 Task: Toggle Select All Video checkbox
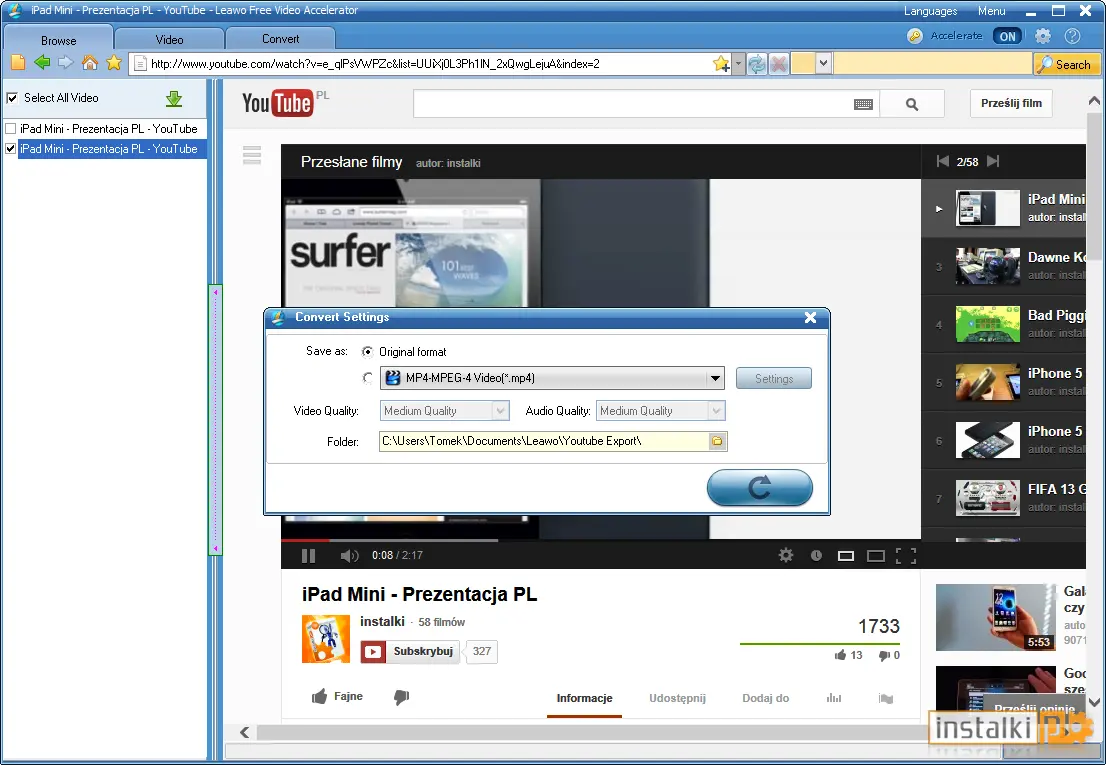[12, 98]
